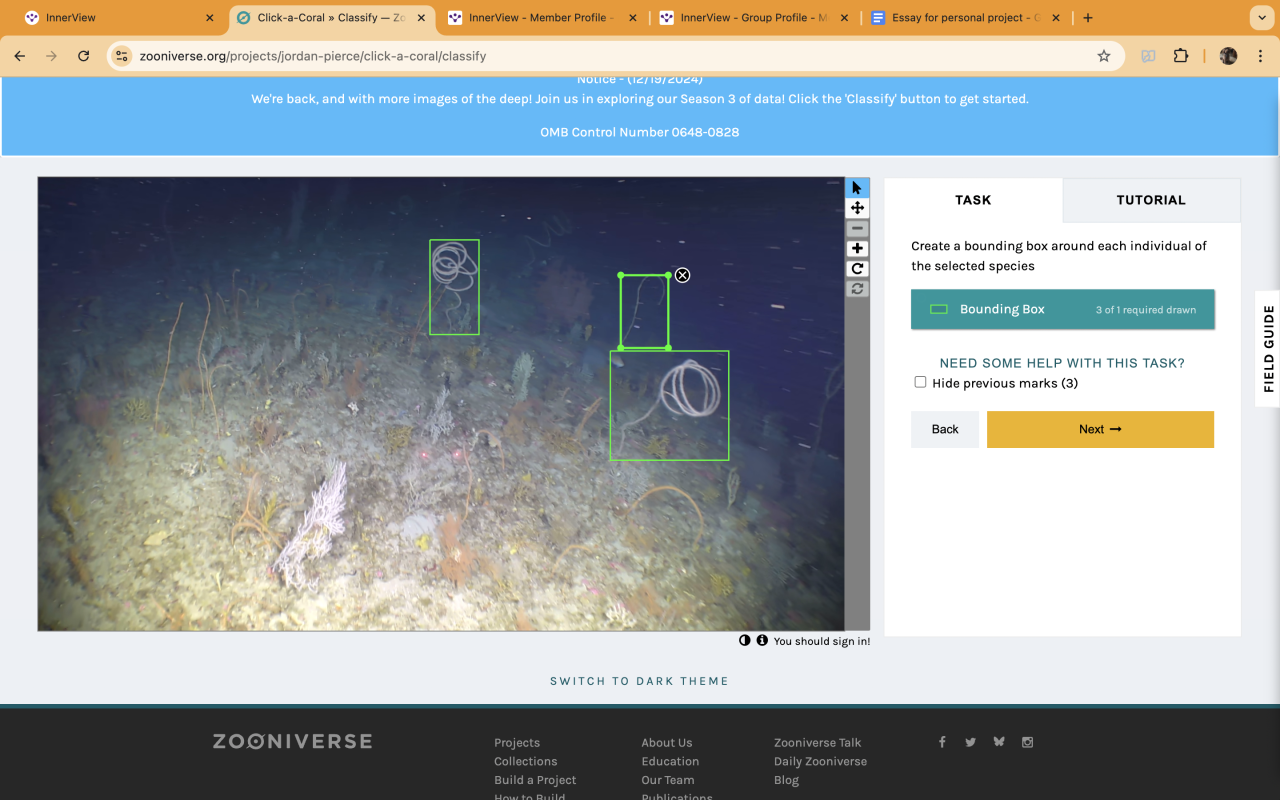1280x800 pixels.
Task: Toggle Hide previous marks checkbox
Action: (920, 382)
